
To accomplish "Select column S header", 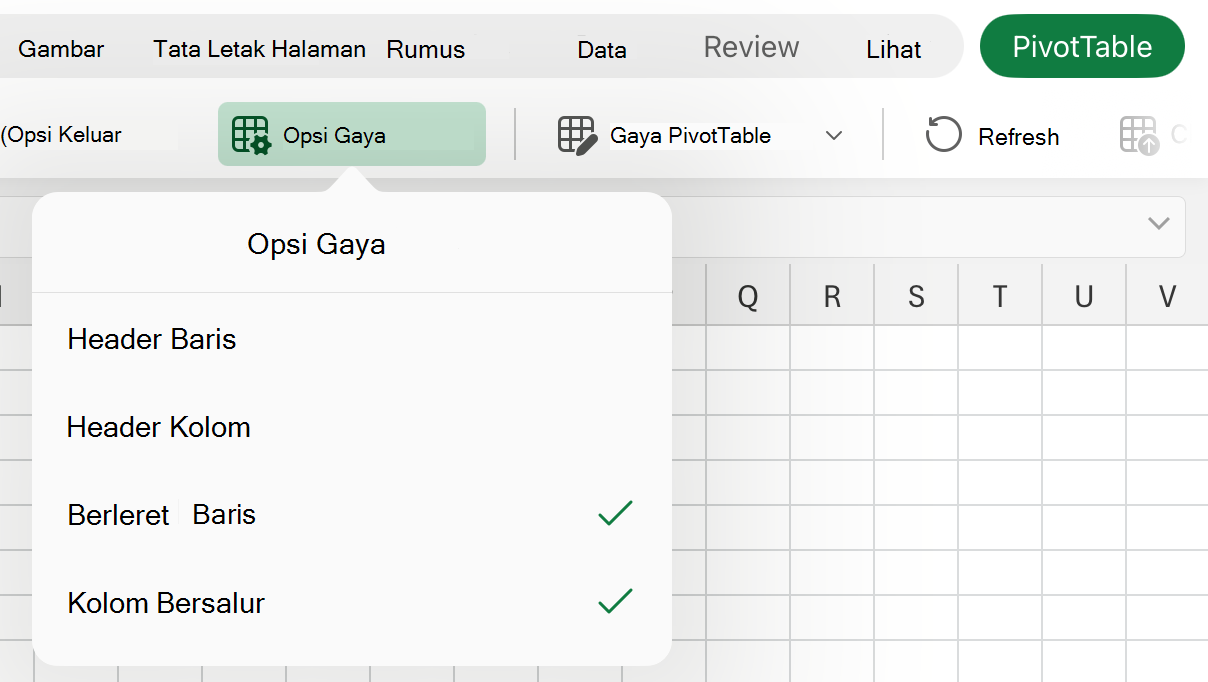I will tap(916, 296).
